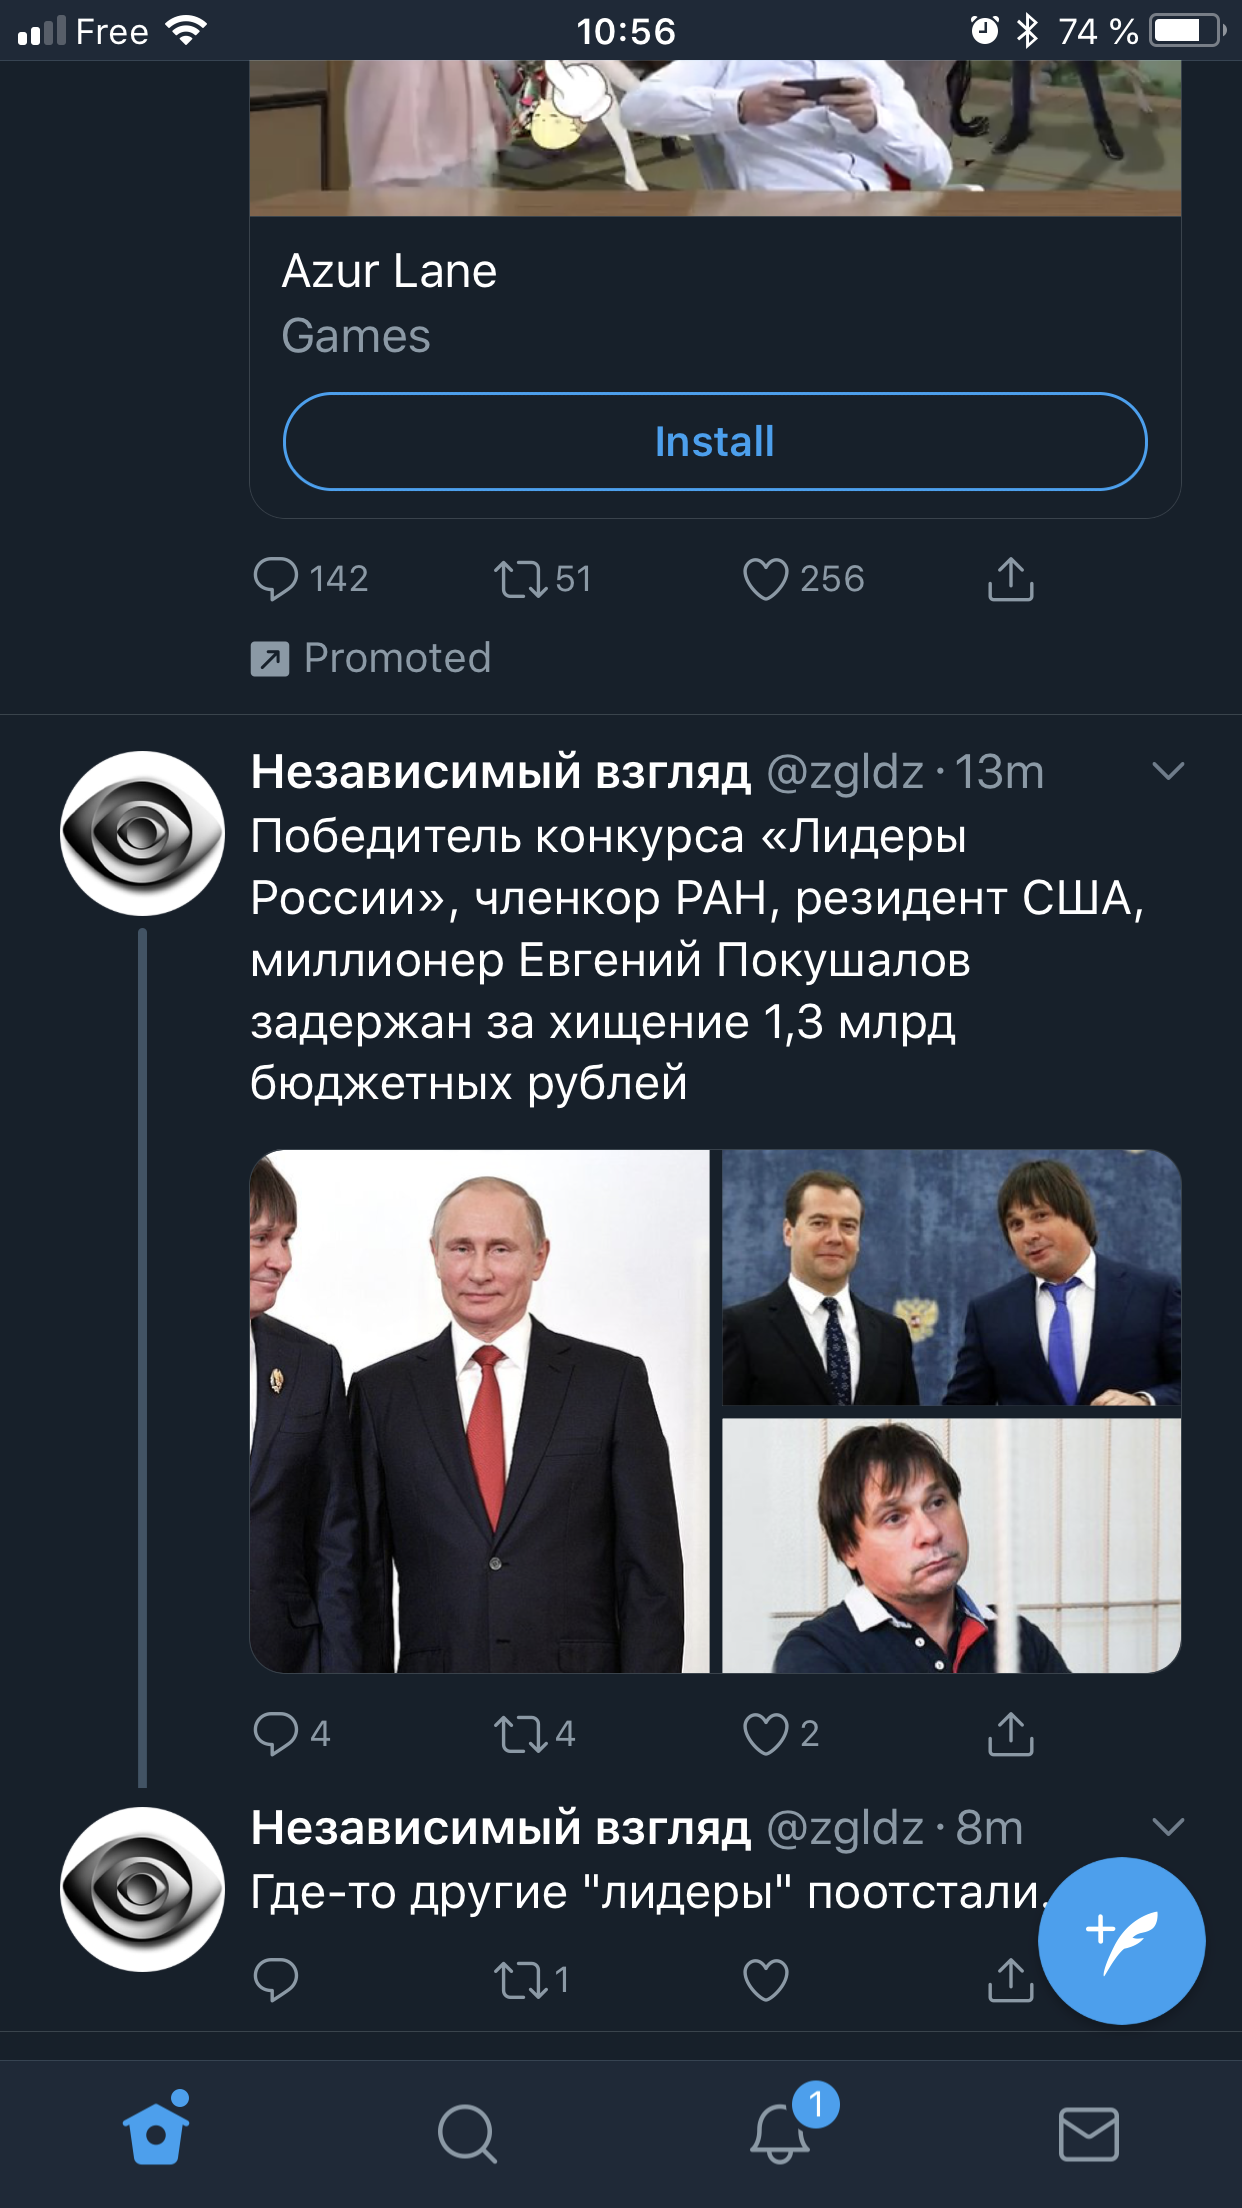Viewport: 1242px width, 2208px height.
Task: Retweet the 8m reply tweet
Action: click(520, 1979)
